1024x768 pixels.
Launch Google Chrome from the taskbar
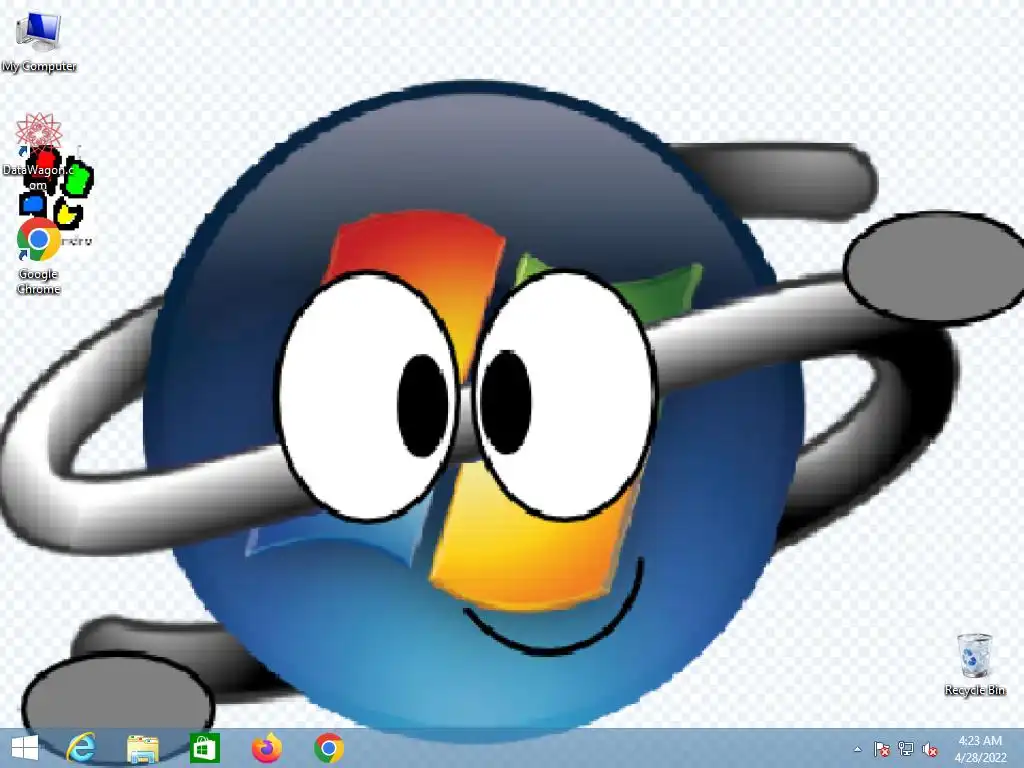pyautogui.click(x=328, y=748)
